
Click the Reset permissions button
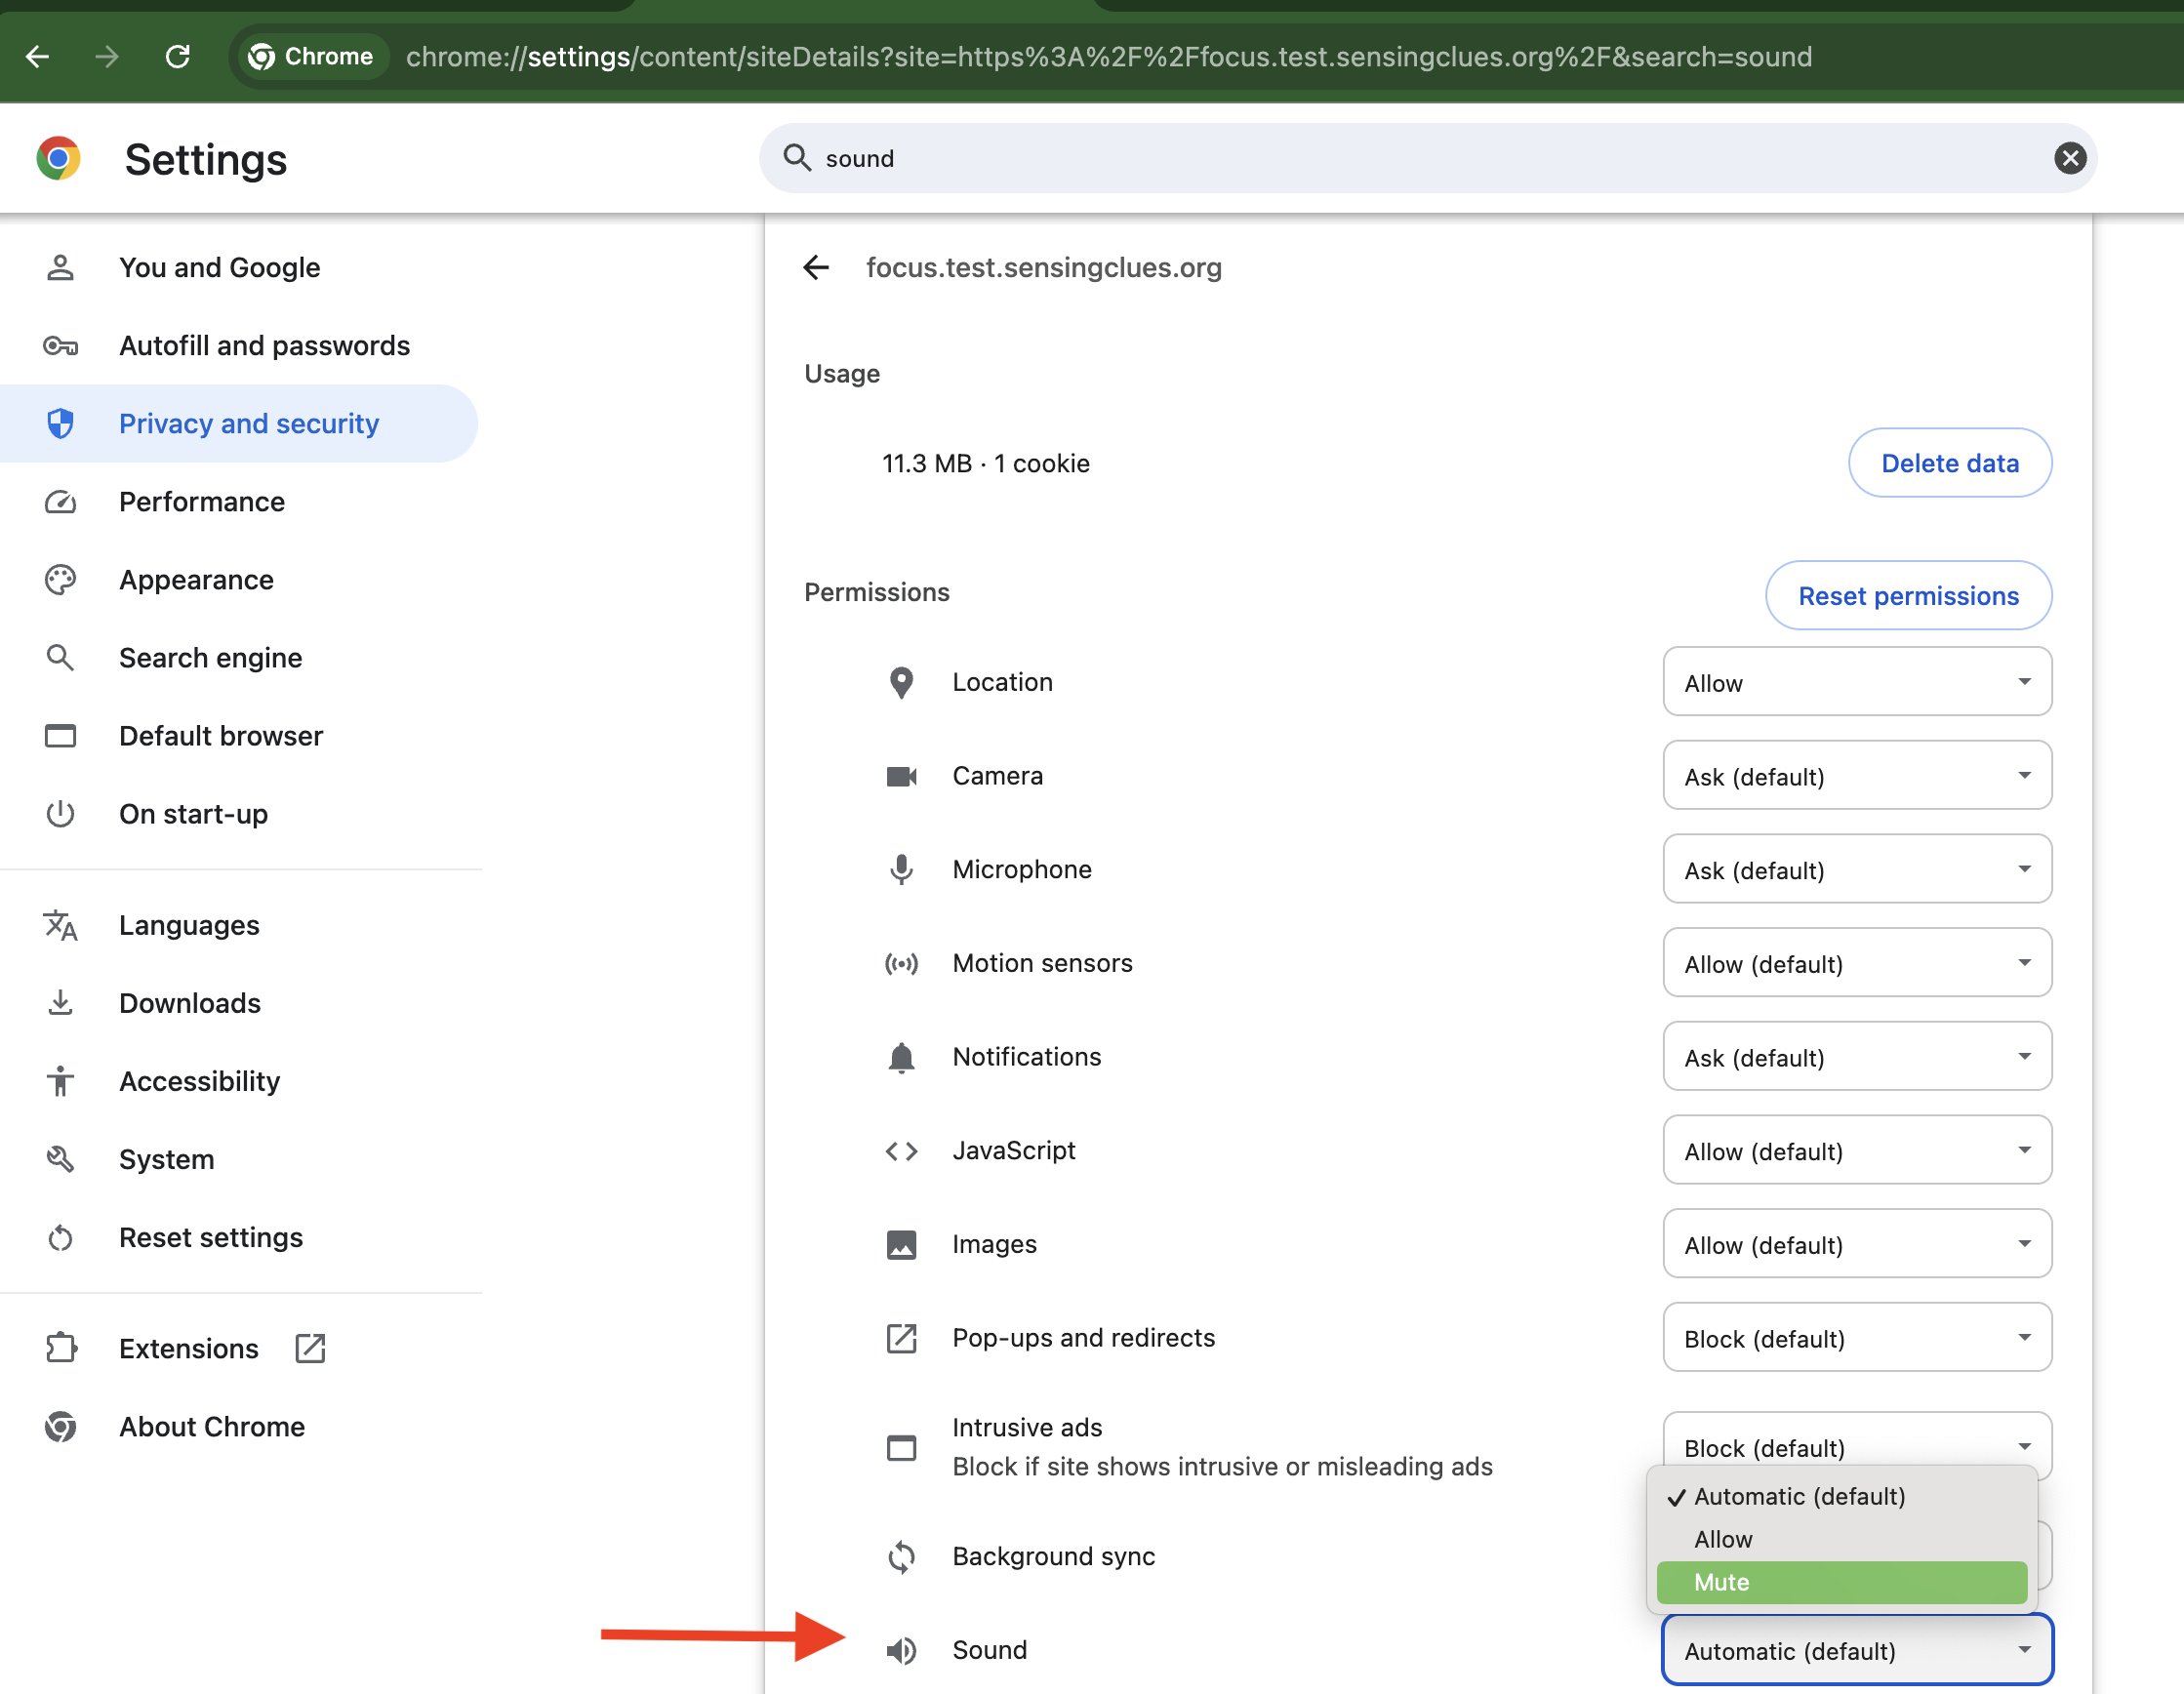(x=1907, y=596)
